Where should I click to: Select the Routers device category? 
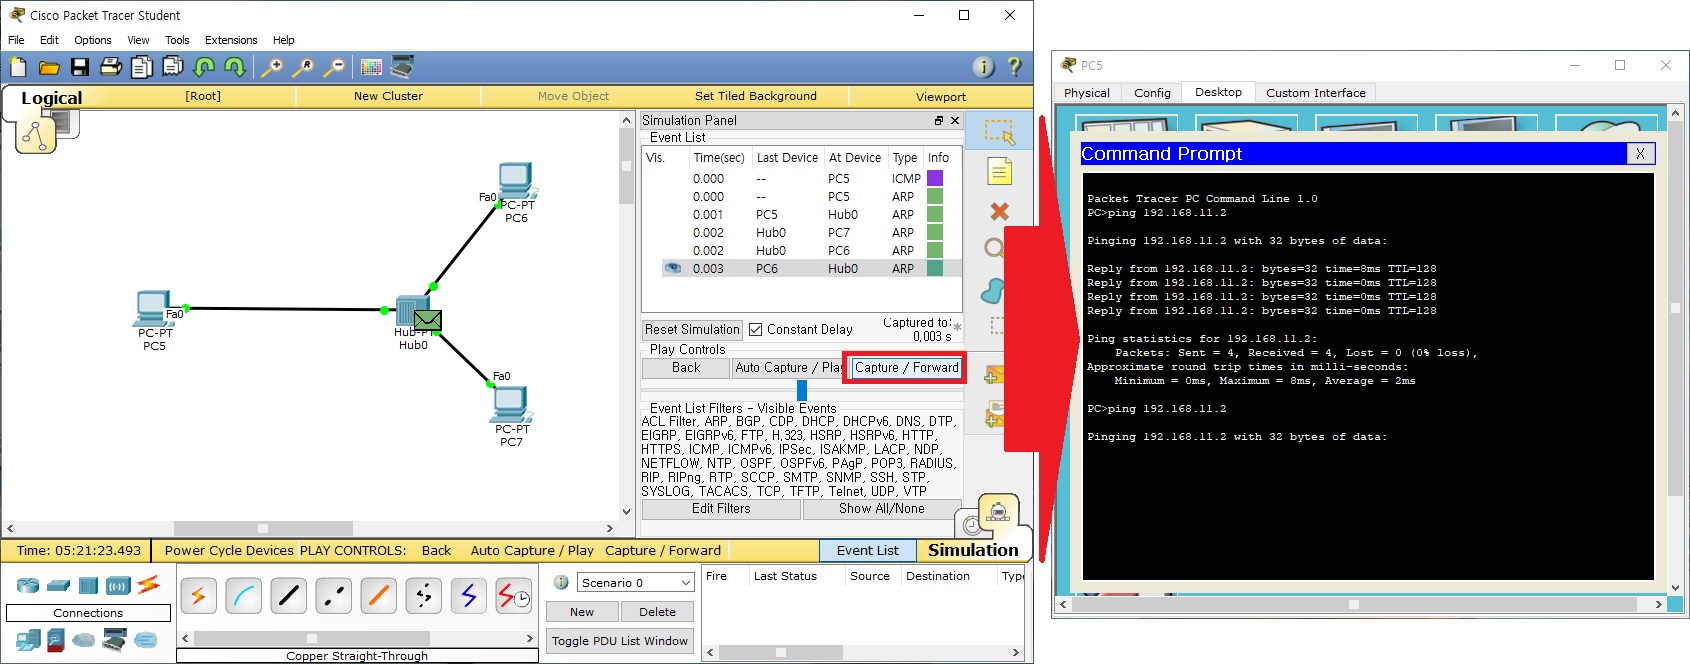[28, 585]
